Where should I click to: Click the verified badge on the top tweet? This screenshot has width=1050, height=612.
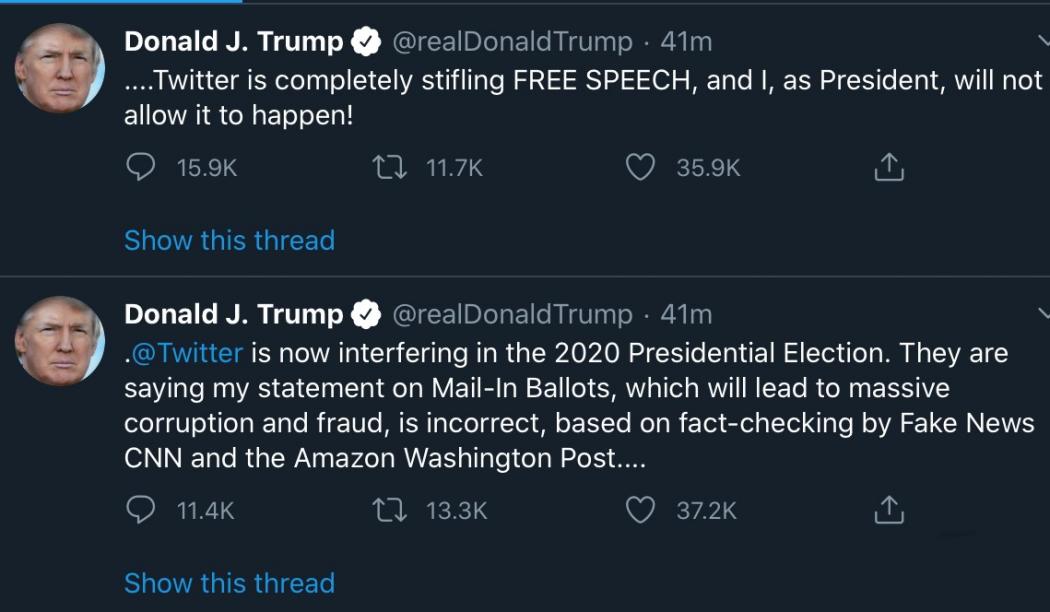click(367, 42)
